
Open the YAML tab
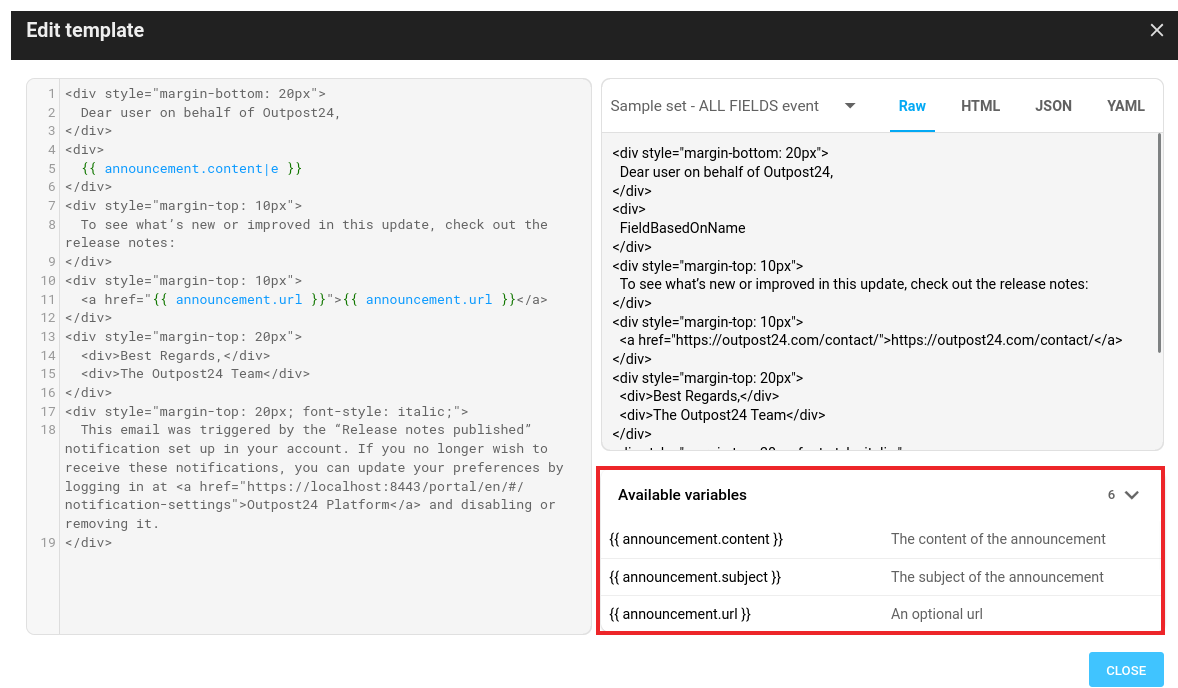click(1125, 106)
